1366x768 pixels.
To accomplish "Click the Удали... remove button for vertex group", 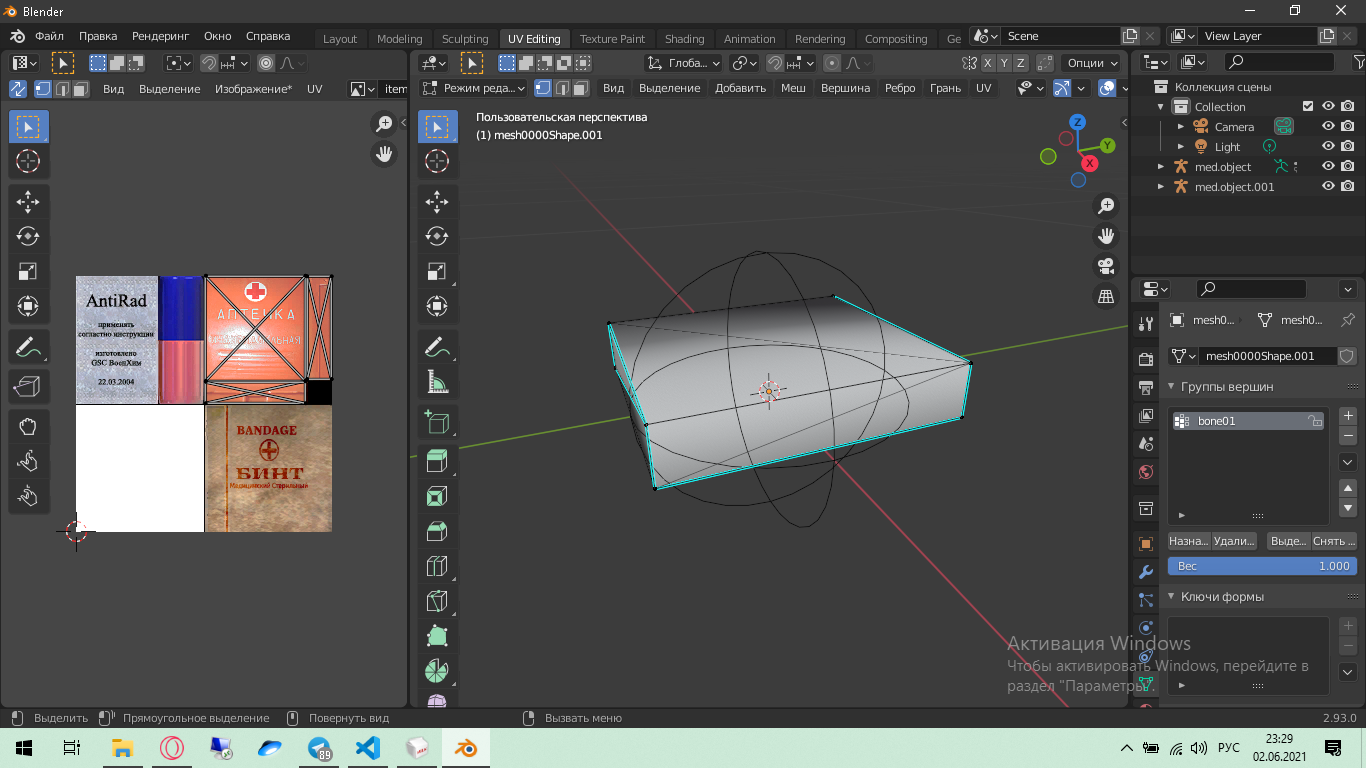I will click(1233, 541).
